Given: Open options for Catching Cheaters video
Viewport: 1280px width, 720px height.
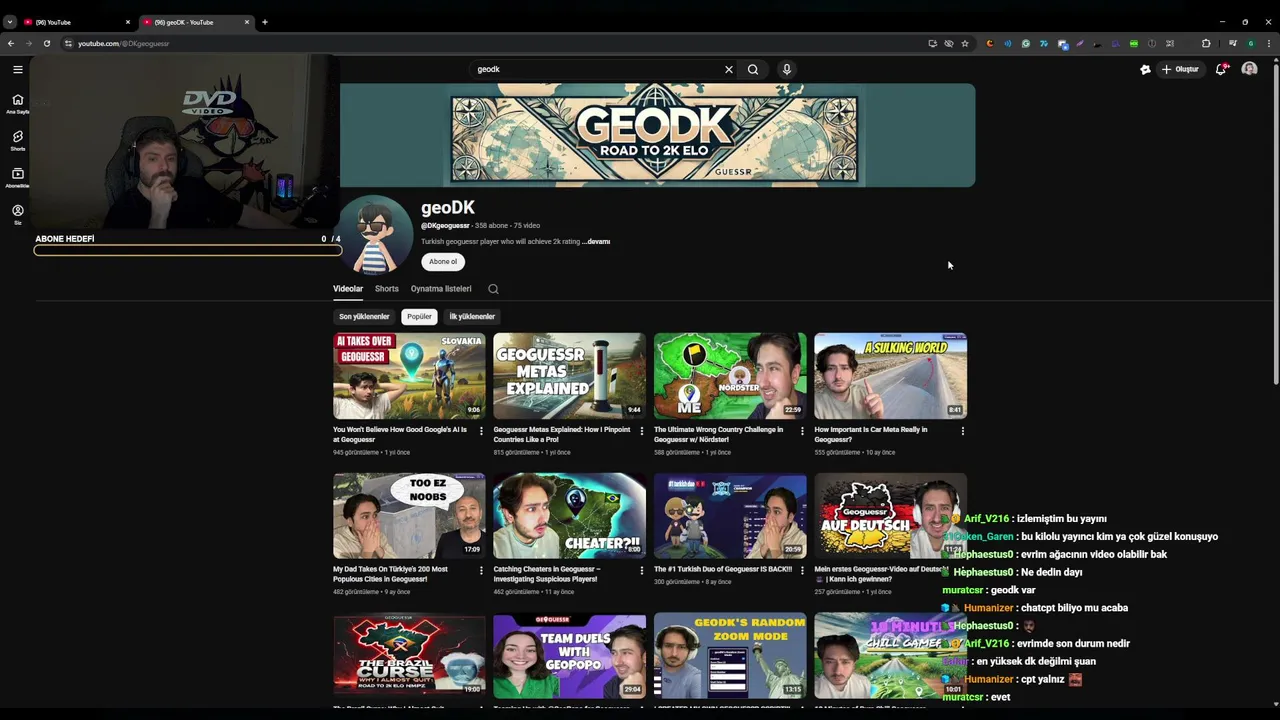Looking at the screenshot, I should click(642, 571).
